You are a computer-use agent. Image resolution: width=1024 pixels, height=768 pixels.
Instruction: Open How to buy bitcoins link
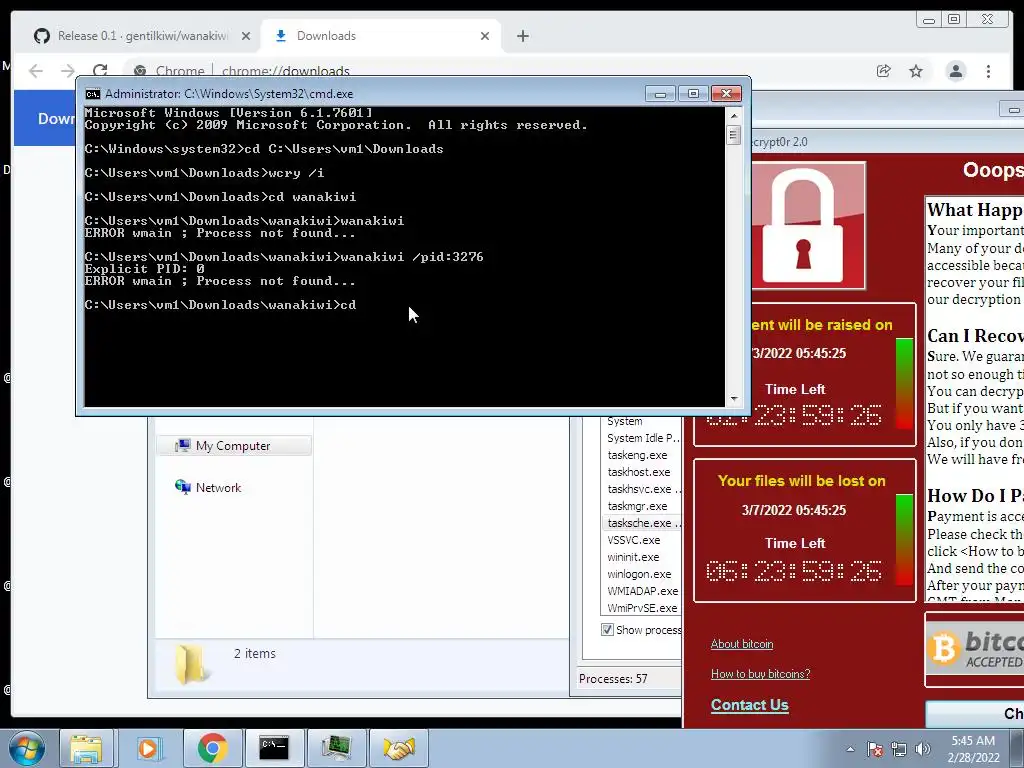click(x=760, y=674)
